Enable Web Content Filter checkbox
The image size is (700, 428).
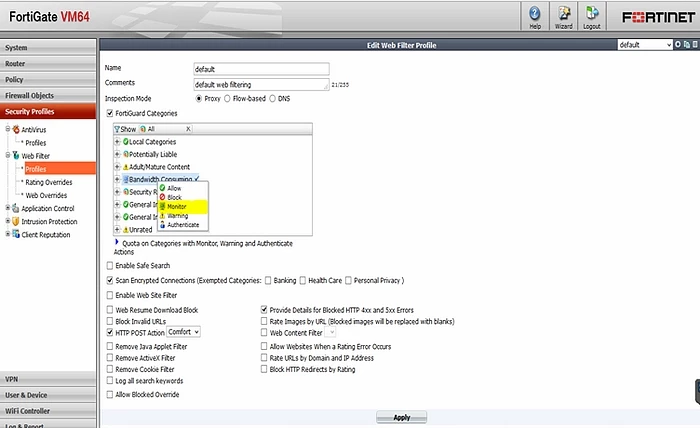[264, 332]
